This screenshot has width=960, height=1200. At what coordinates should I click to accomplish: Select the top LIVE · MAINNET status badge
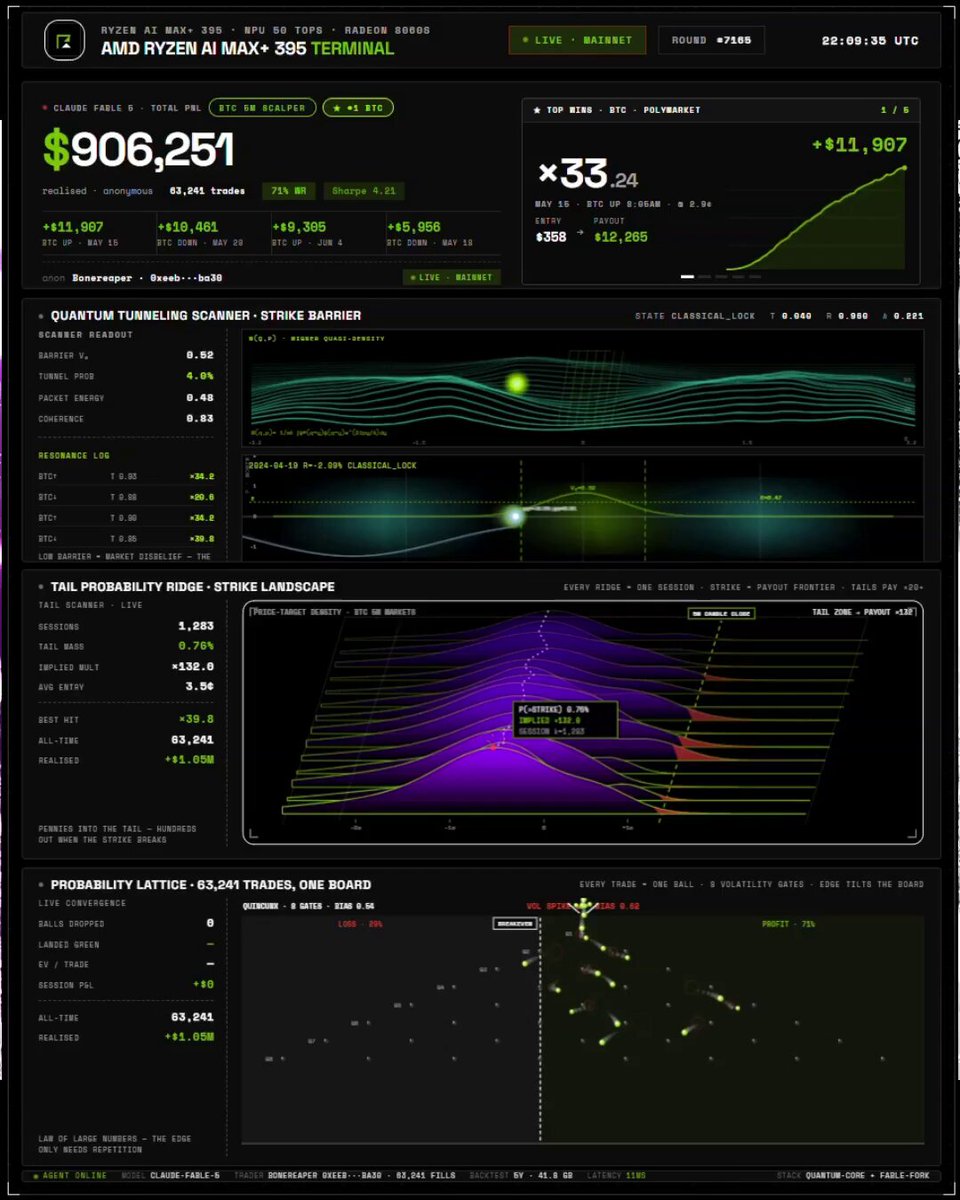coord(577,41)
